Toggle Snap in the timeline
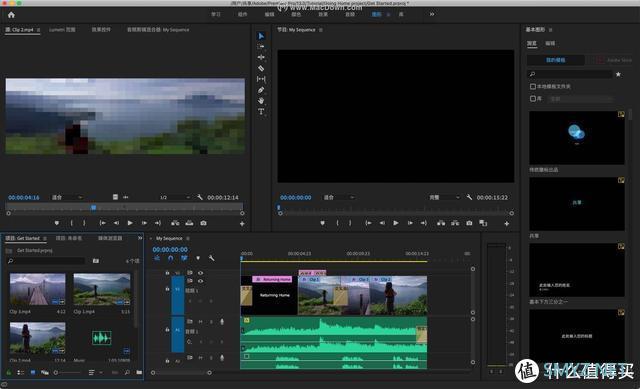Screen dimensions: 640x389 pos(171,258)
